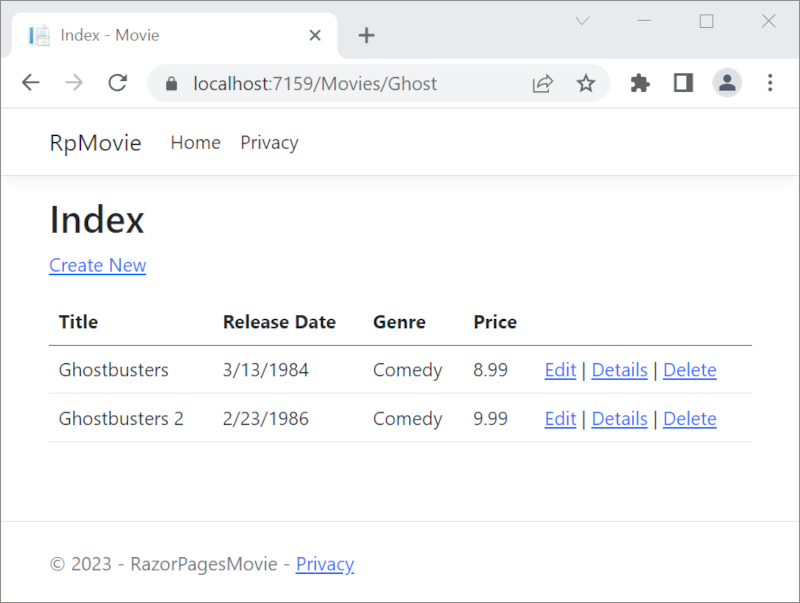View Details for Ghostbusters 2
This screenshot has height=603, width=800.
click(619, 419)
